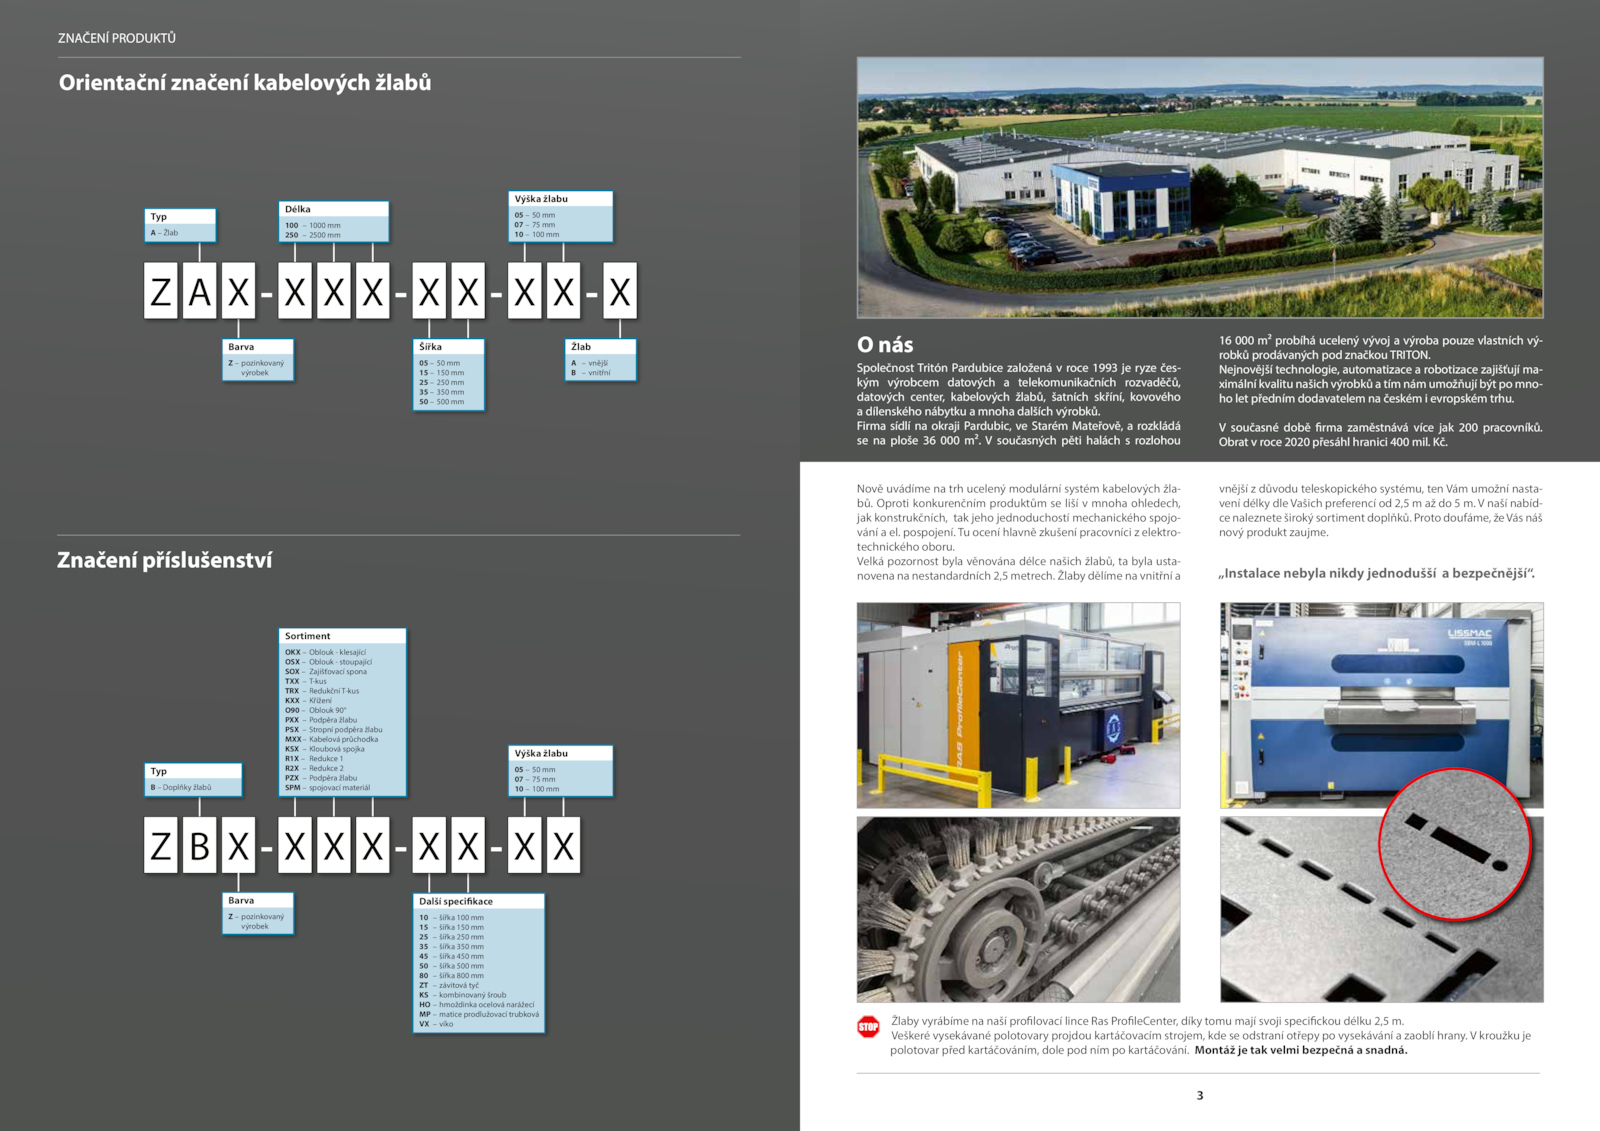The image size is (1600, 1131).
Task: Click 'R1X – Redukce 1' entry
Action: (x=314, y=759)
